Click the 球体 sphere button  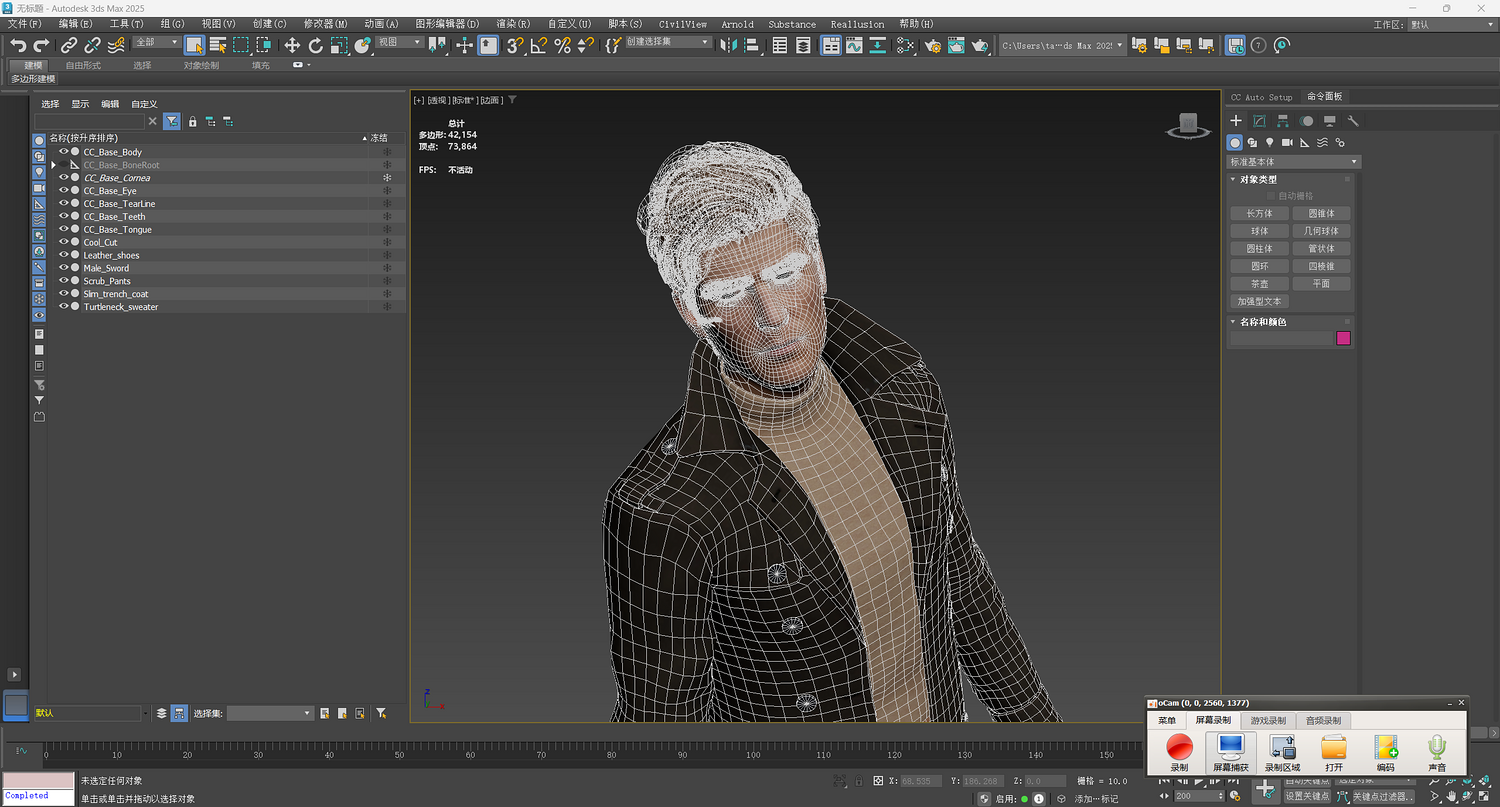click(1259, 231)
